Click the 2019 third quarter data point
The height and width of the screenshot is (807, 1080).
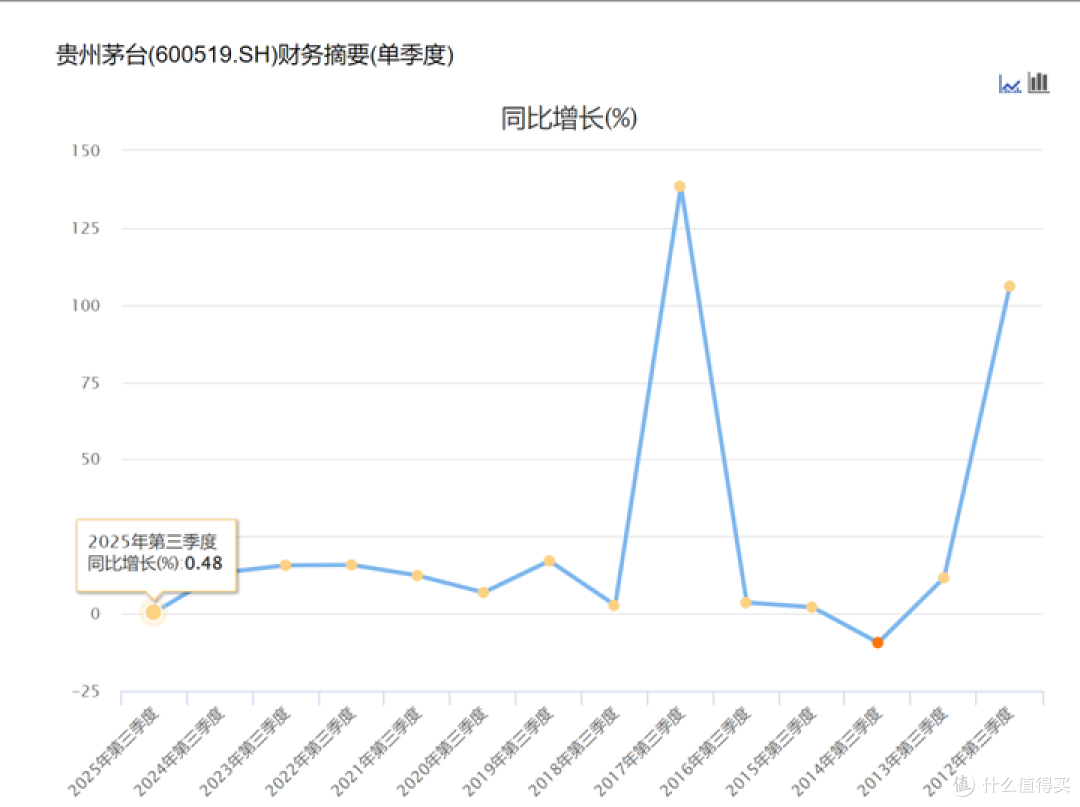548,561
